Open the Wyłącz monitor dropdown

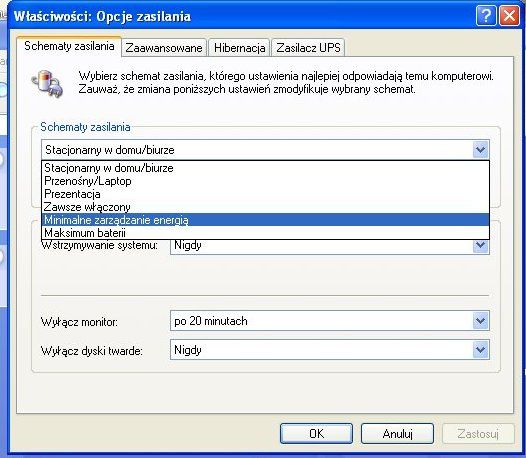481,321
